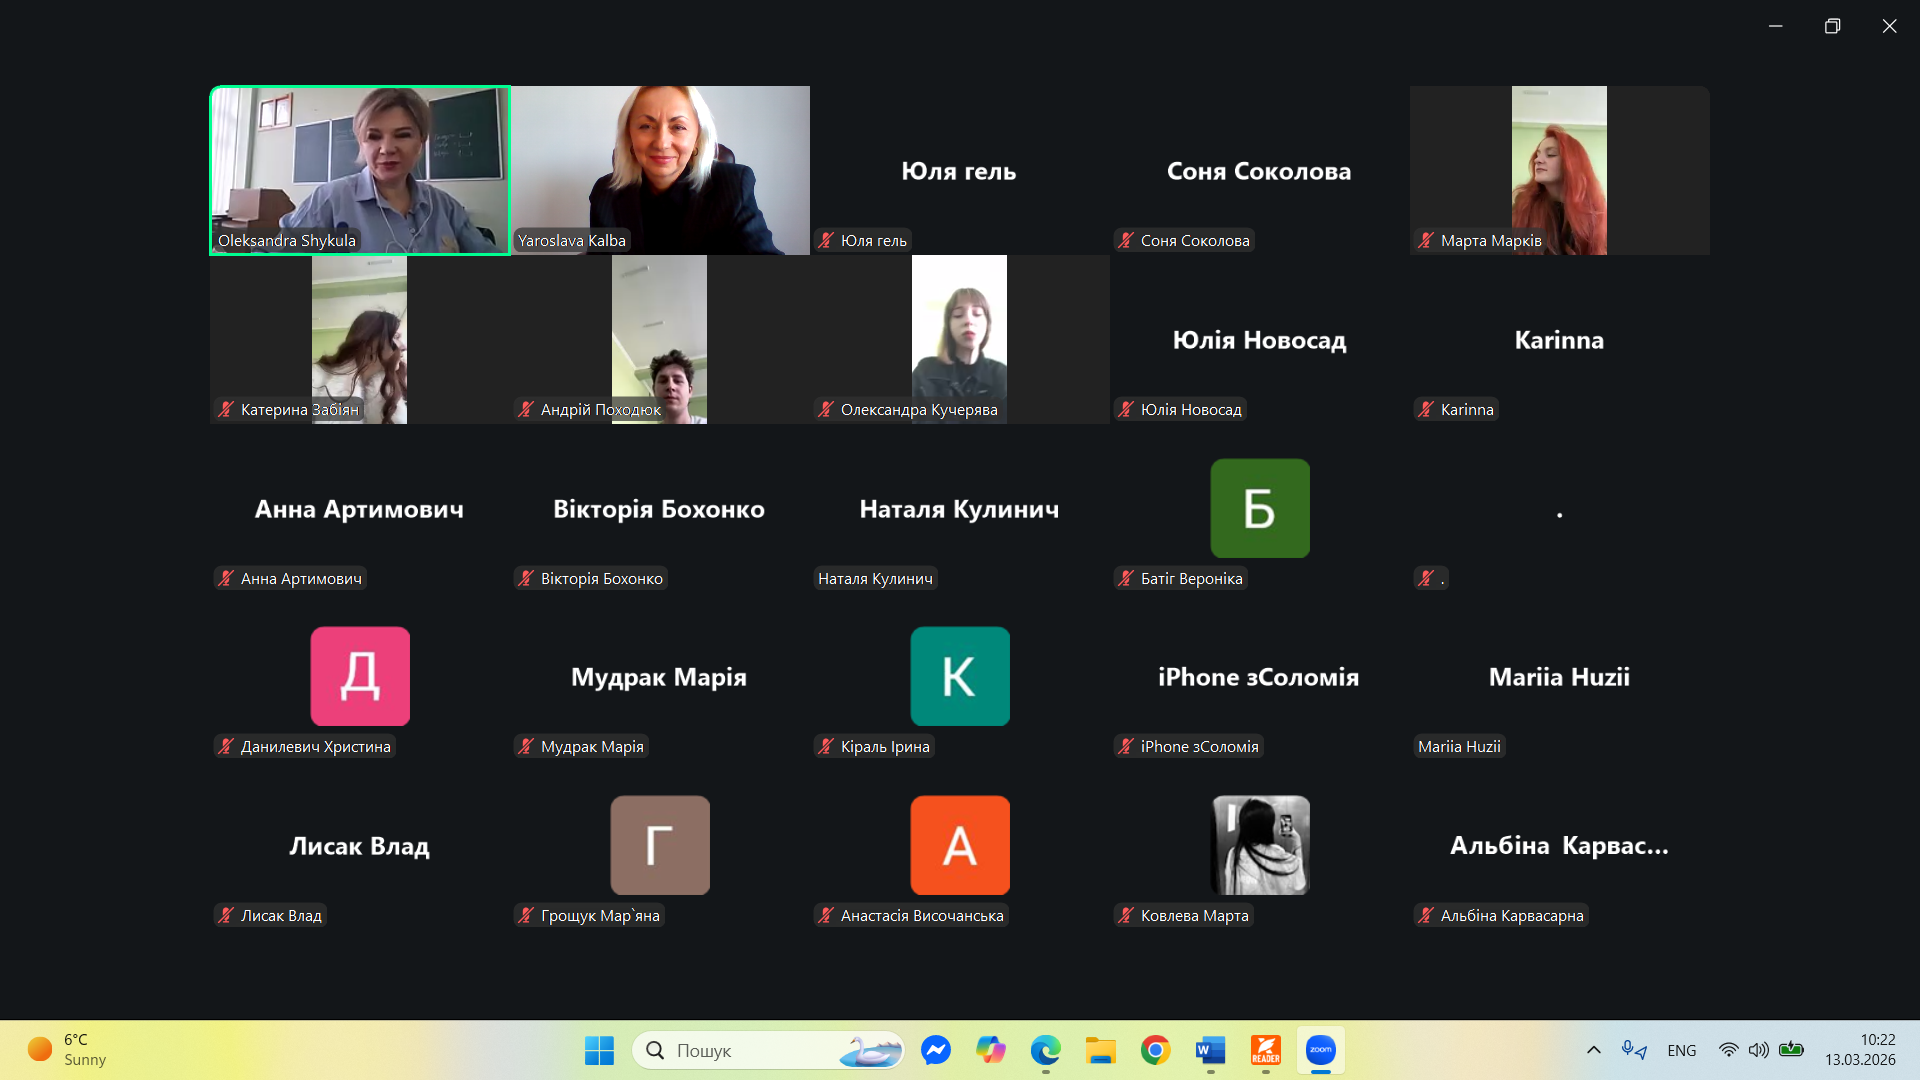Open Microsoft Word from taskbar

click(x=1210, y=1050)
